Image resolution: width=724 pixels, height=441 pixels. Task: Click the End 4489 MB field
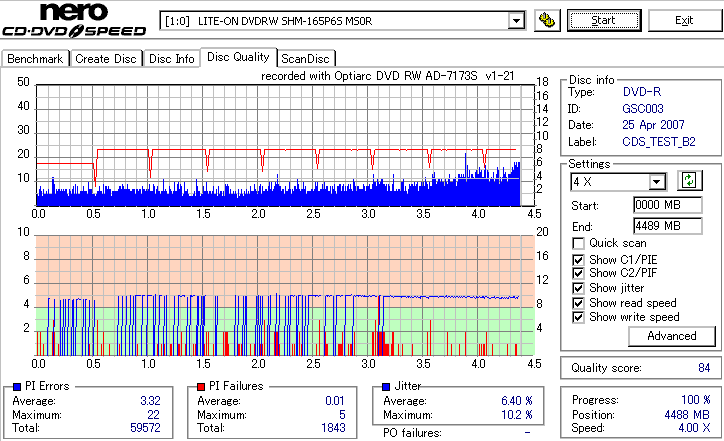tap(668, 226)
